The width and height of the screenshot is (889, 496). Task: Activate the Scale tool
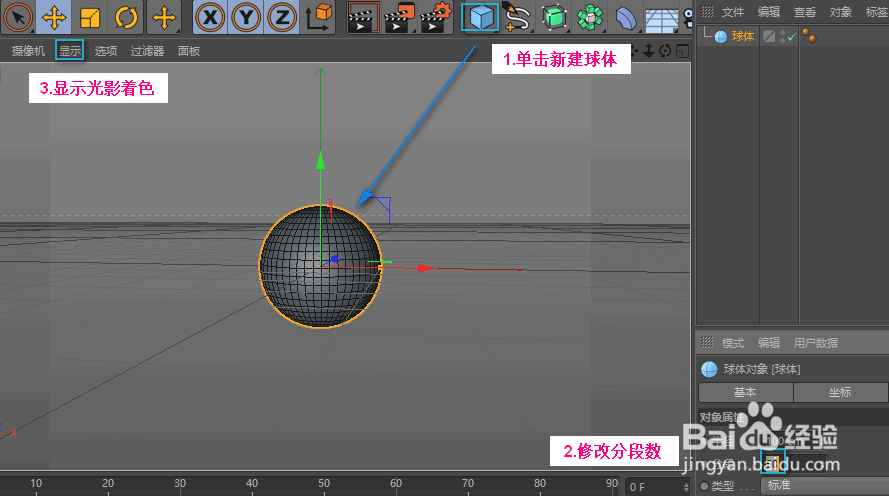pyautogui.click(x=90, y=17)
